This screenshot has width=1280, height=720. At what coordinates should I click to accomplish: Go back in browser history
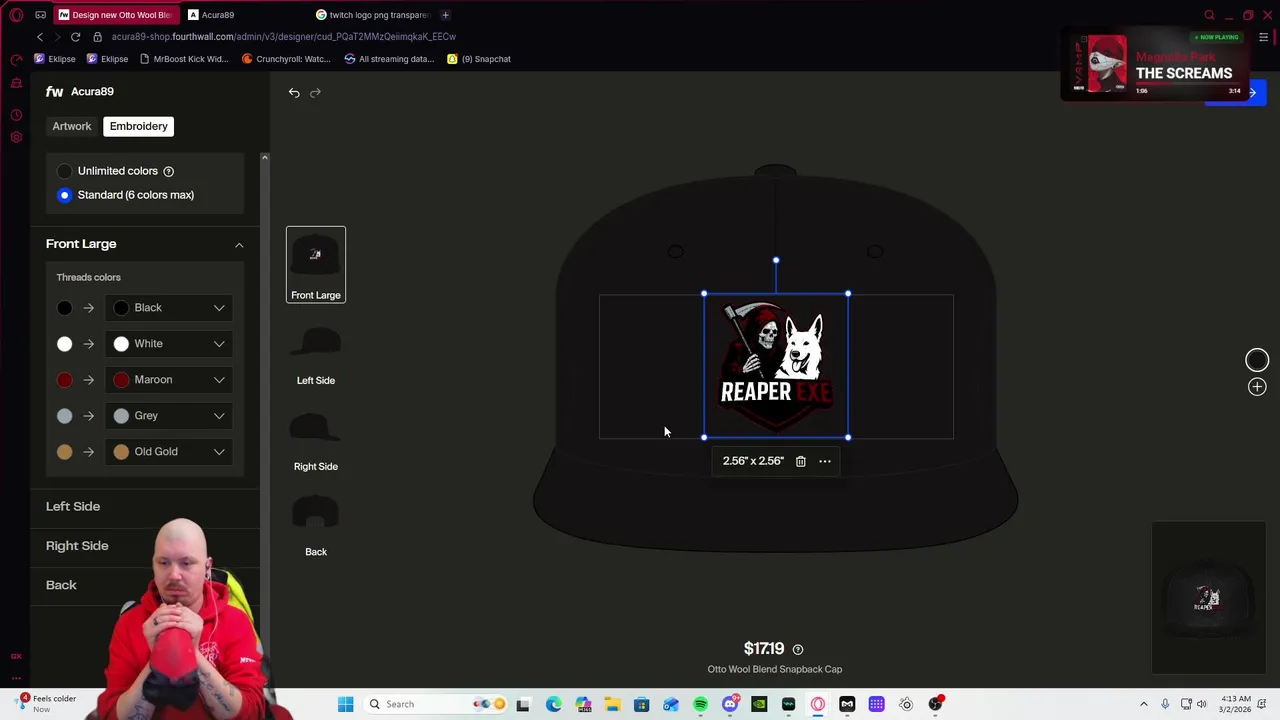(x=40, y=36)
